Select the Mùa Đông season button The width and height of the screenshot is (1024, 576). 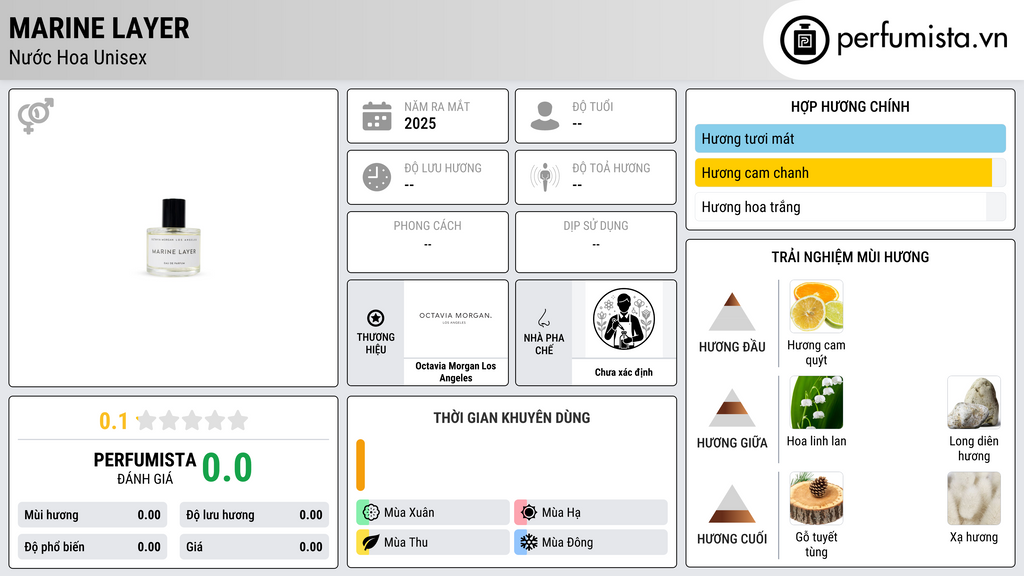591,542
